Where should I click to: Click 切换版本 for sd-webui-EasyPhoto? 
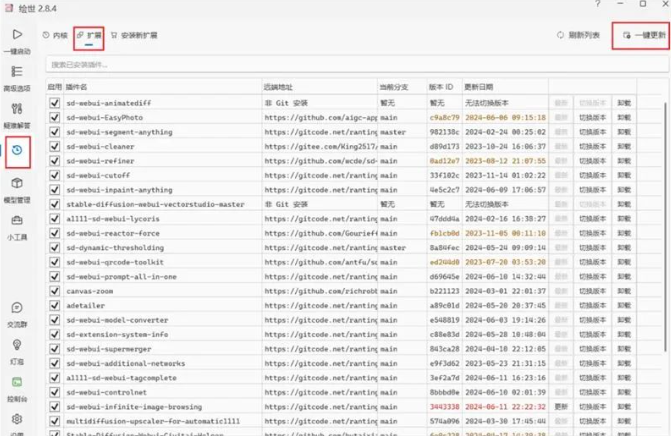[593, 117]
